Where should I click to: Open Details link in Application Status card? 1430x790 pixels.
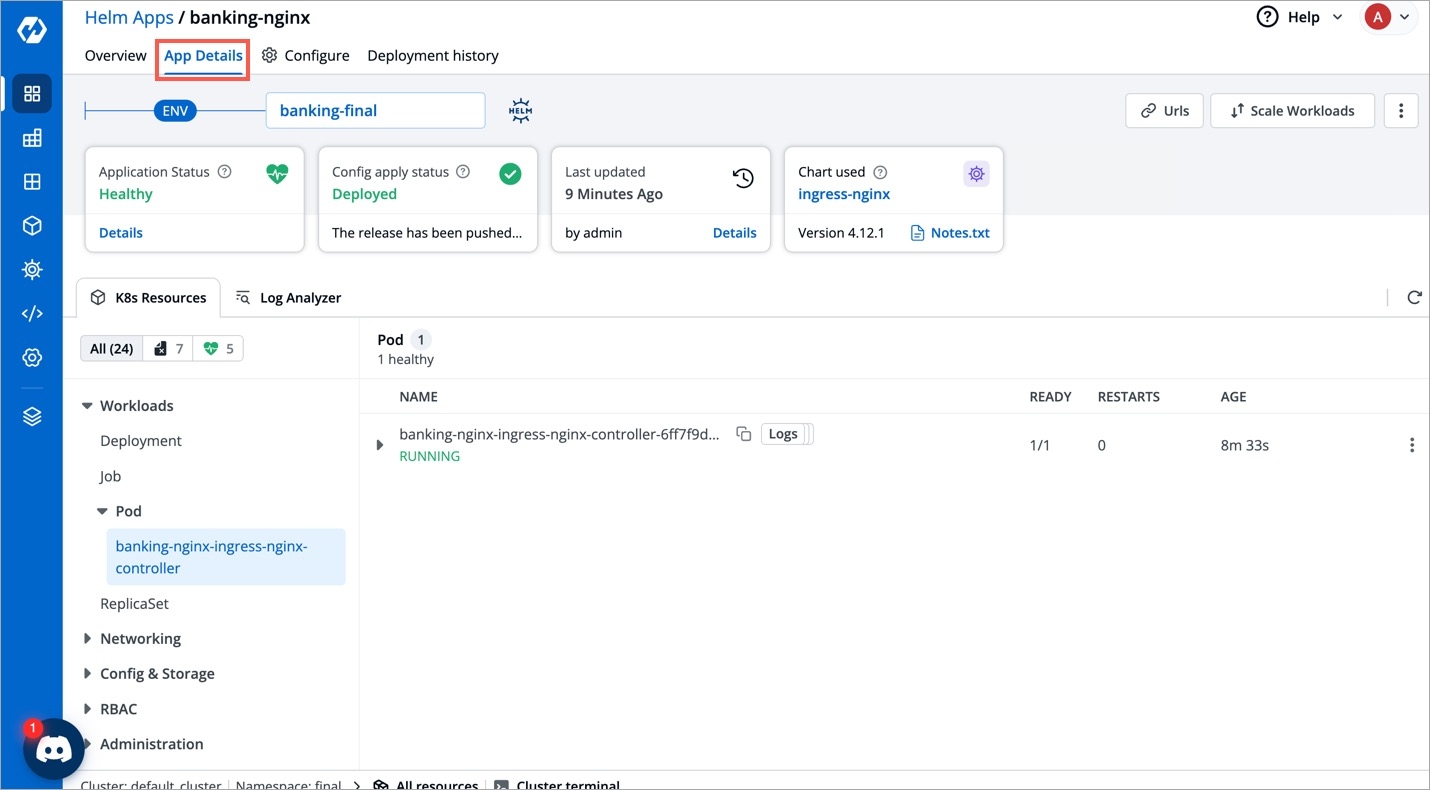[x=121, y=233]
